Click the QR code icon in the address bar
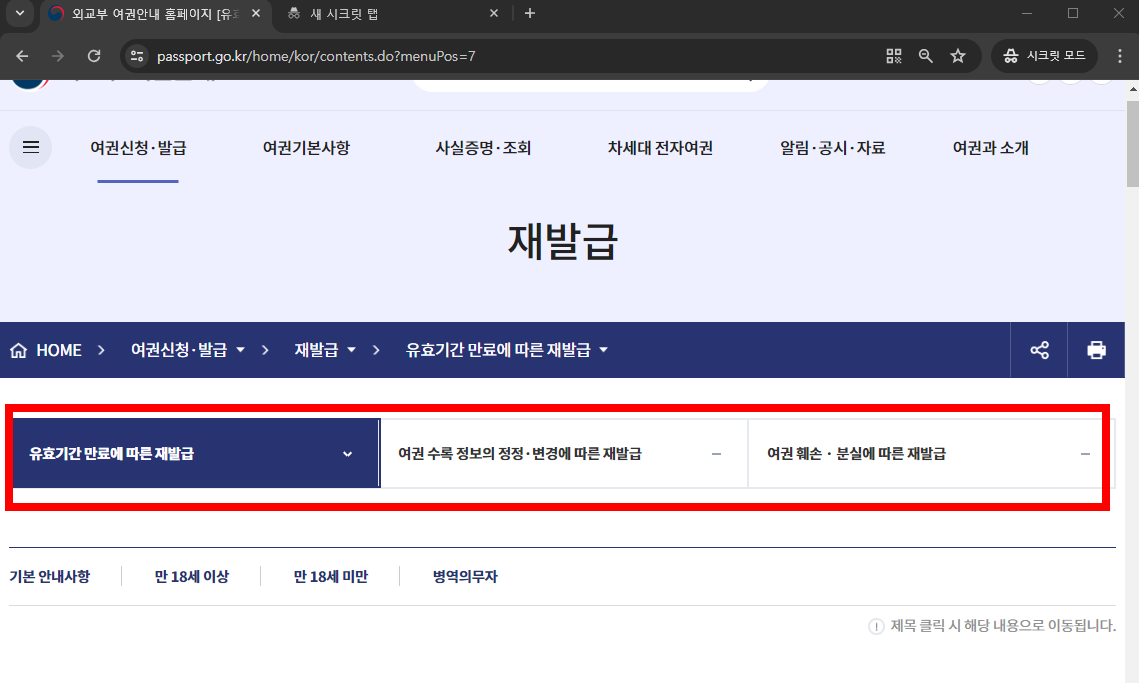1139x683 pixels. click(893, 56)
